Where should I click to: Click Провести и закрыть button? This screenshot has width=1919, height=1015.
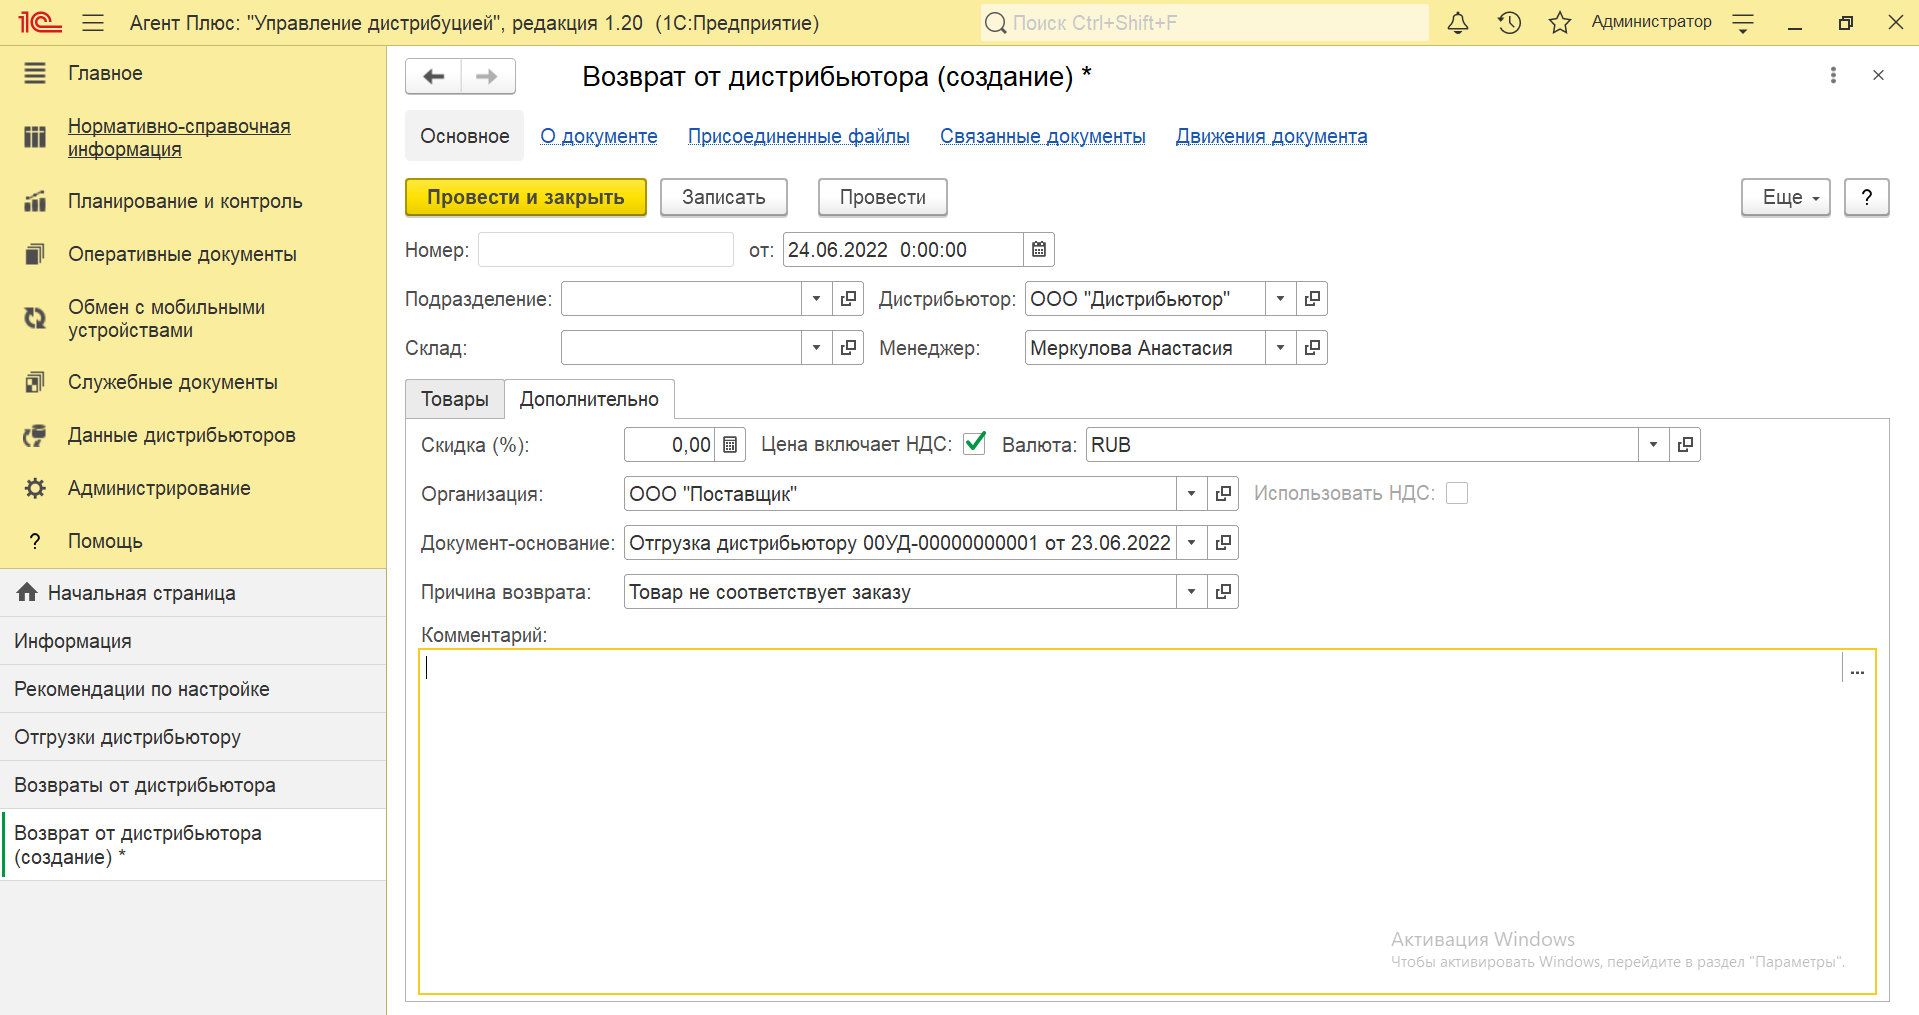pos(526,197)
